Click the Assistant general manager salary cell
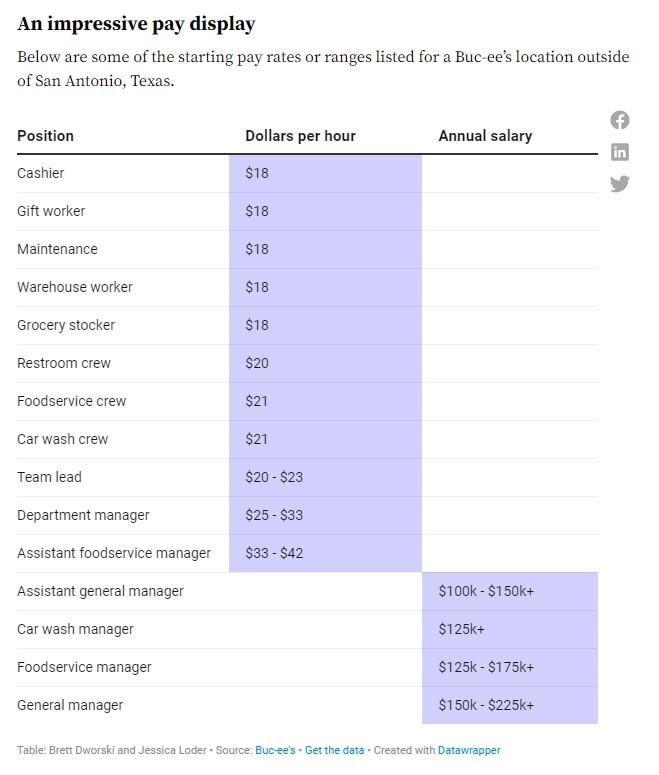 tap(486, 591)
